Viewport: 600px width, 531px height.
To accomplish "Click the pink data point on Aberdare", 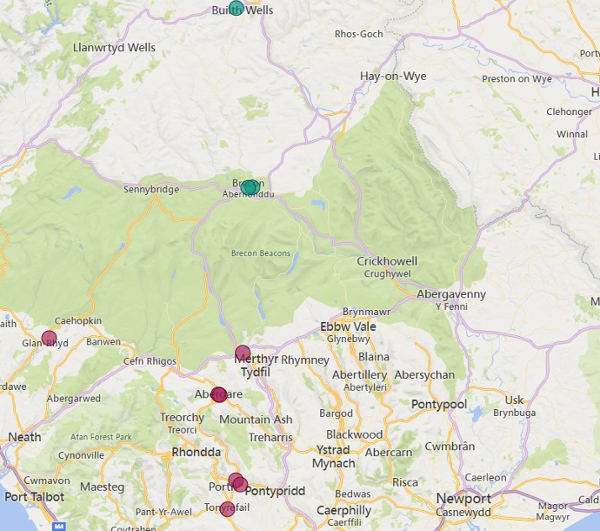I will click(219, 394).
